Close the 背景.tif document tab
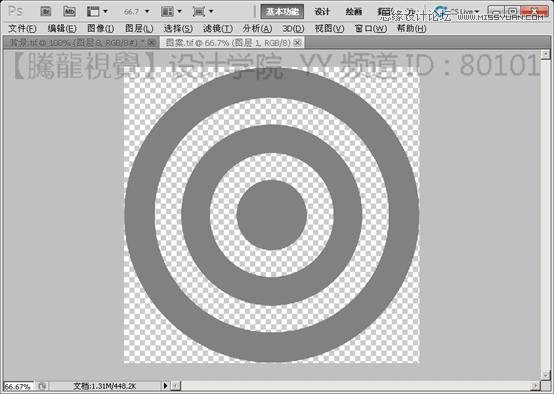 click(x=152, y=43)
